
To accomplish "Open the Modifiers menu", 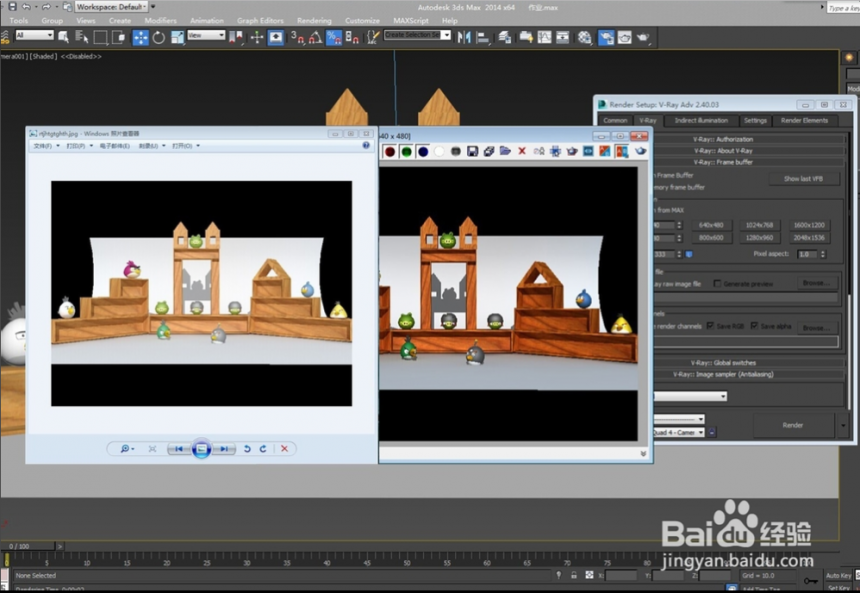I will [x=160, y=21].
